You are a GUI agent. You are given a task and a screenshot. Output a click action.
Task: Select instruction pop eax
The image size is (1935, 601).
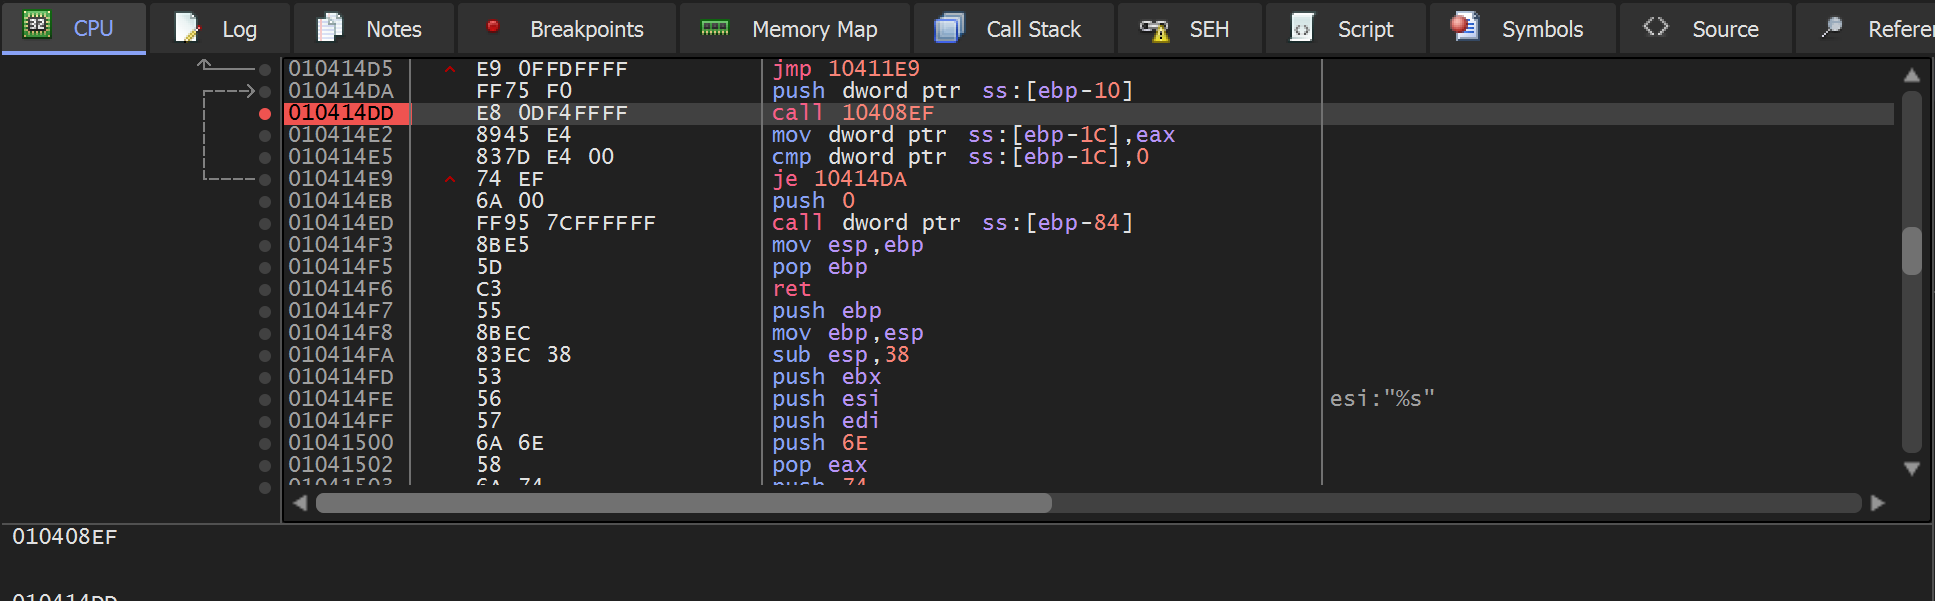tap(819, 466)
